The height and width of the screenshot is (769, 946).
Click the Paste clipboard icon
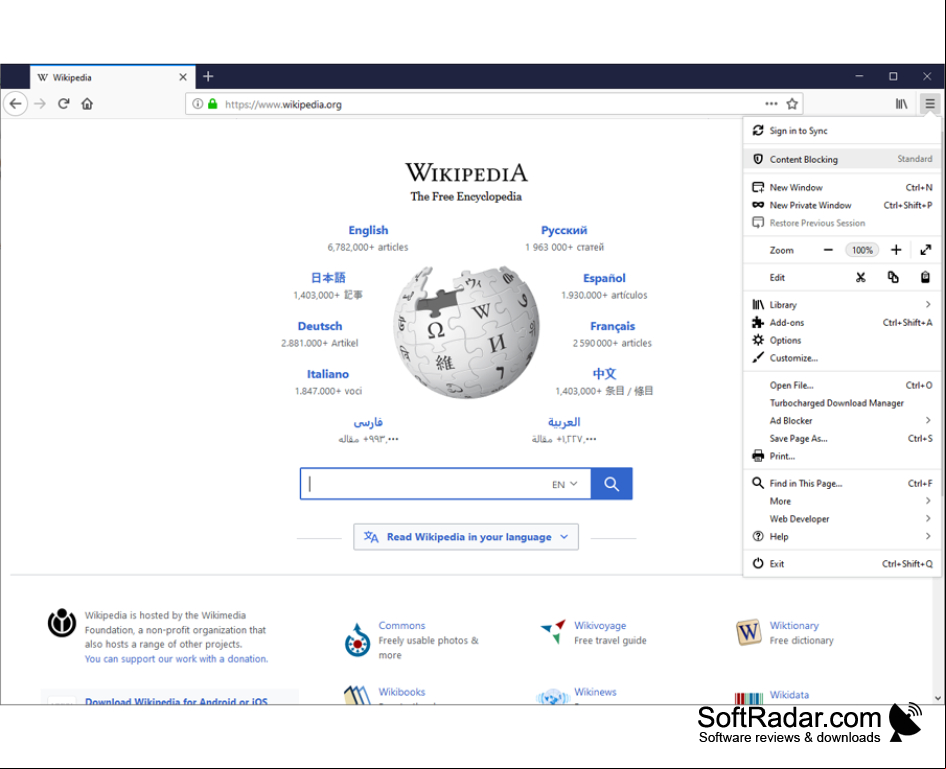[925, 277]
